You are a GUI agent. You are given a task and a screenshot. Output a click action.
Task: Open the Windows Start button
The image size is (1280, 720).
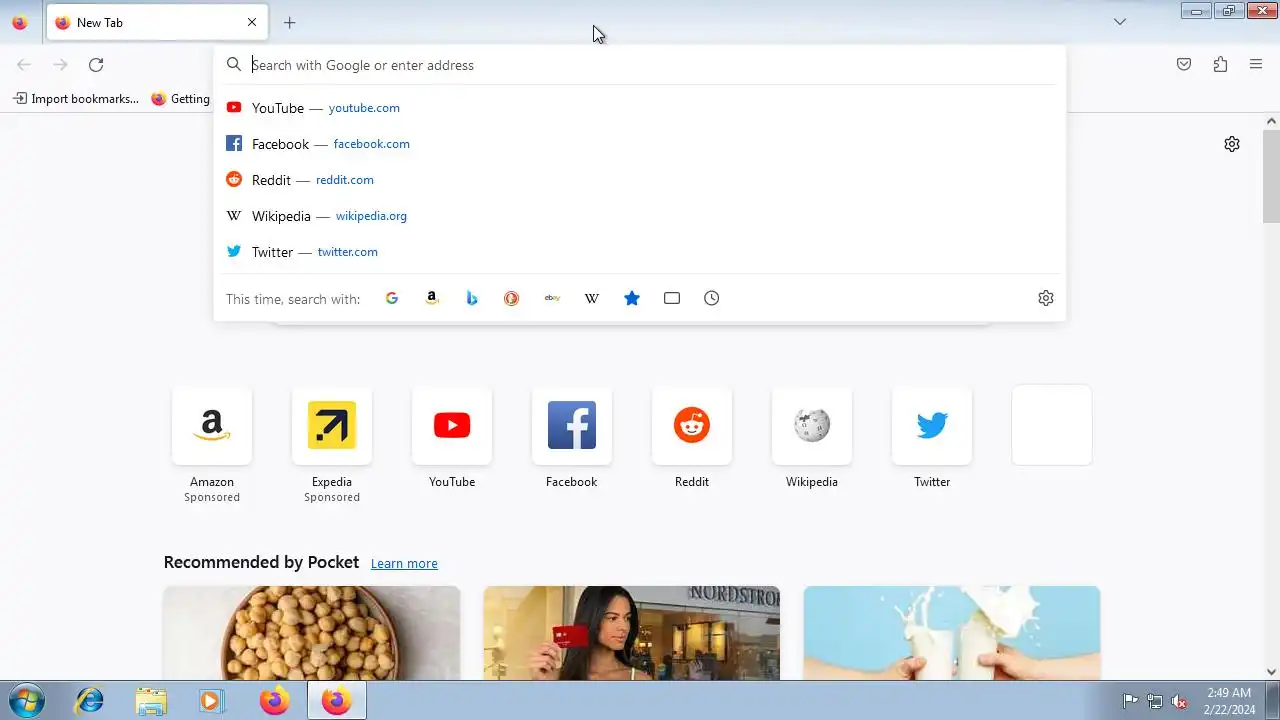(25, 701)
